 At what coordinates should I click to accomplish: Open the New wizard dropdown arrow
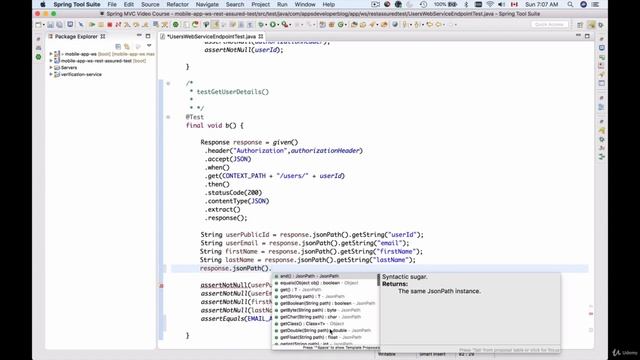pos(44,25)
